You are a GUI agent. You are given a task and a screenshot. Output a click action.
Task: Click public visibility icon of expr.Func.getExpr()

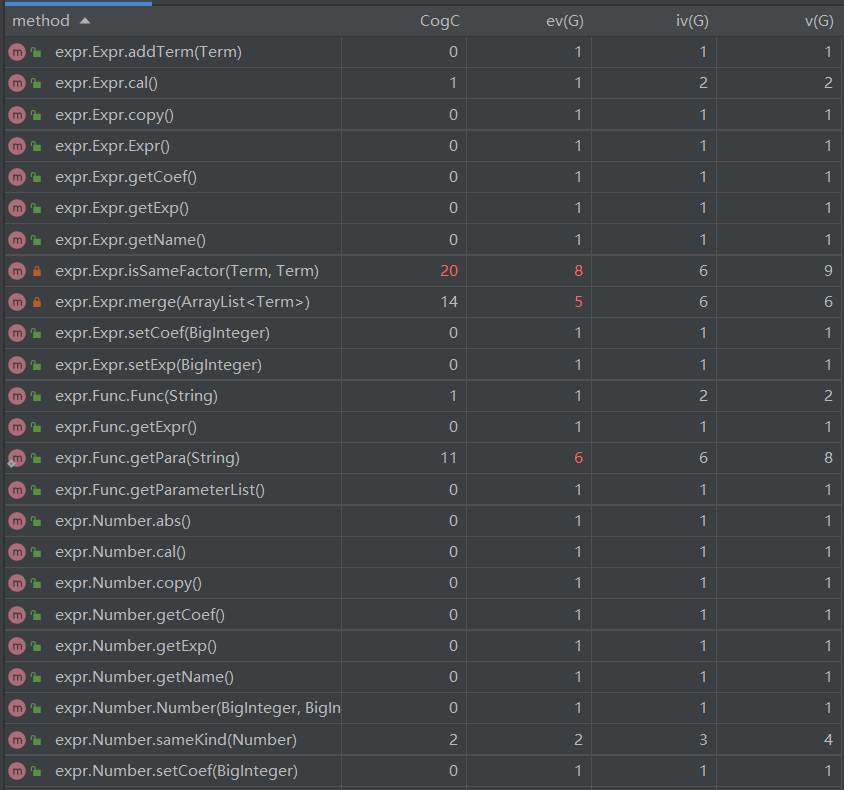click(x=36, y=428)
